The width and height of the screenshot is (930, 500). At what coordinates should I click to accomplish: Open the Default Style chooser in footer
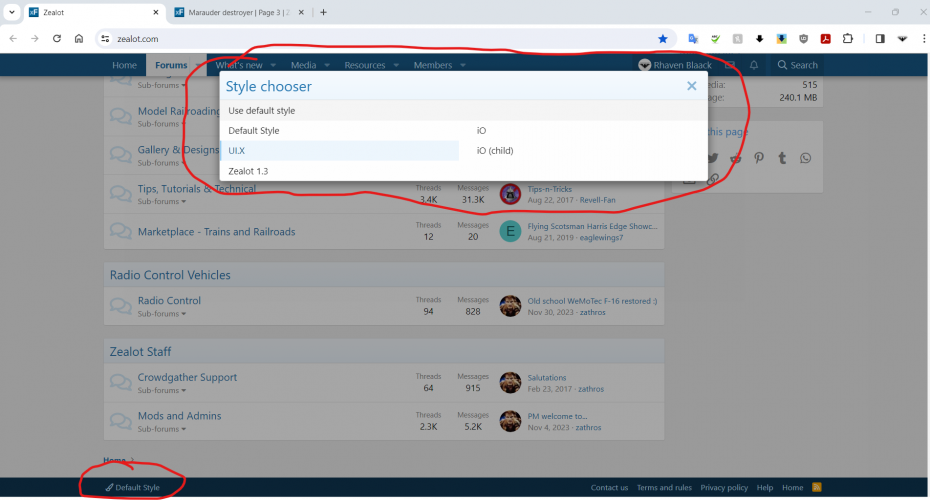(x=132, y=488)
